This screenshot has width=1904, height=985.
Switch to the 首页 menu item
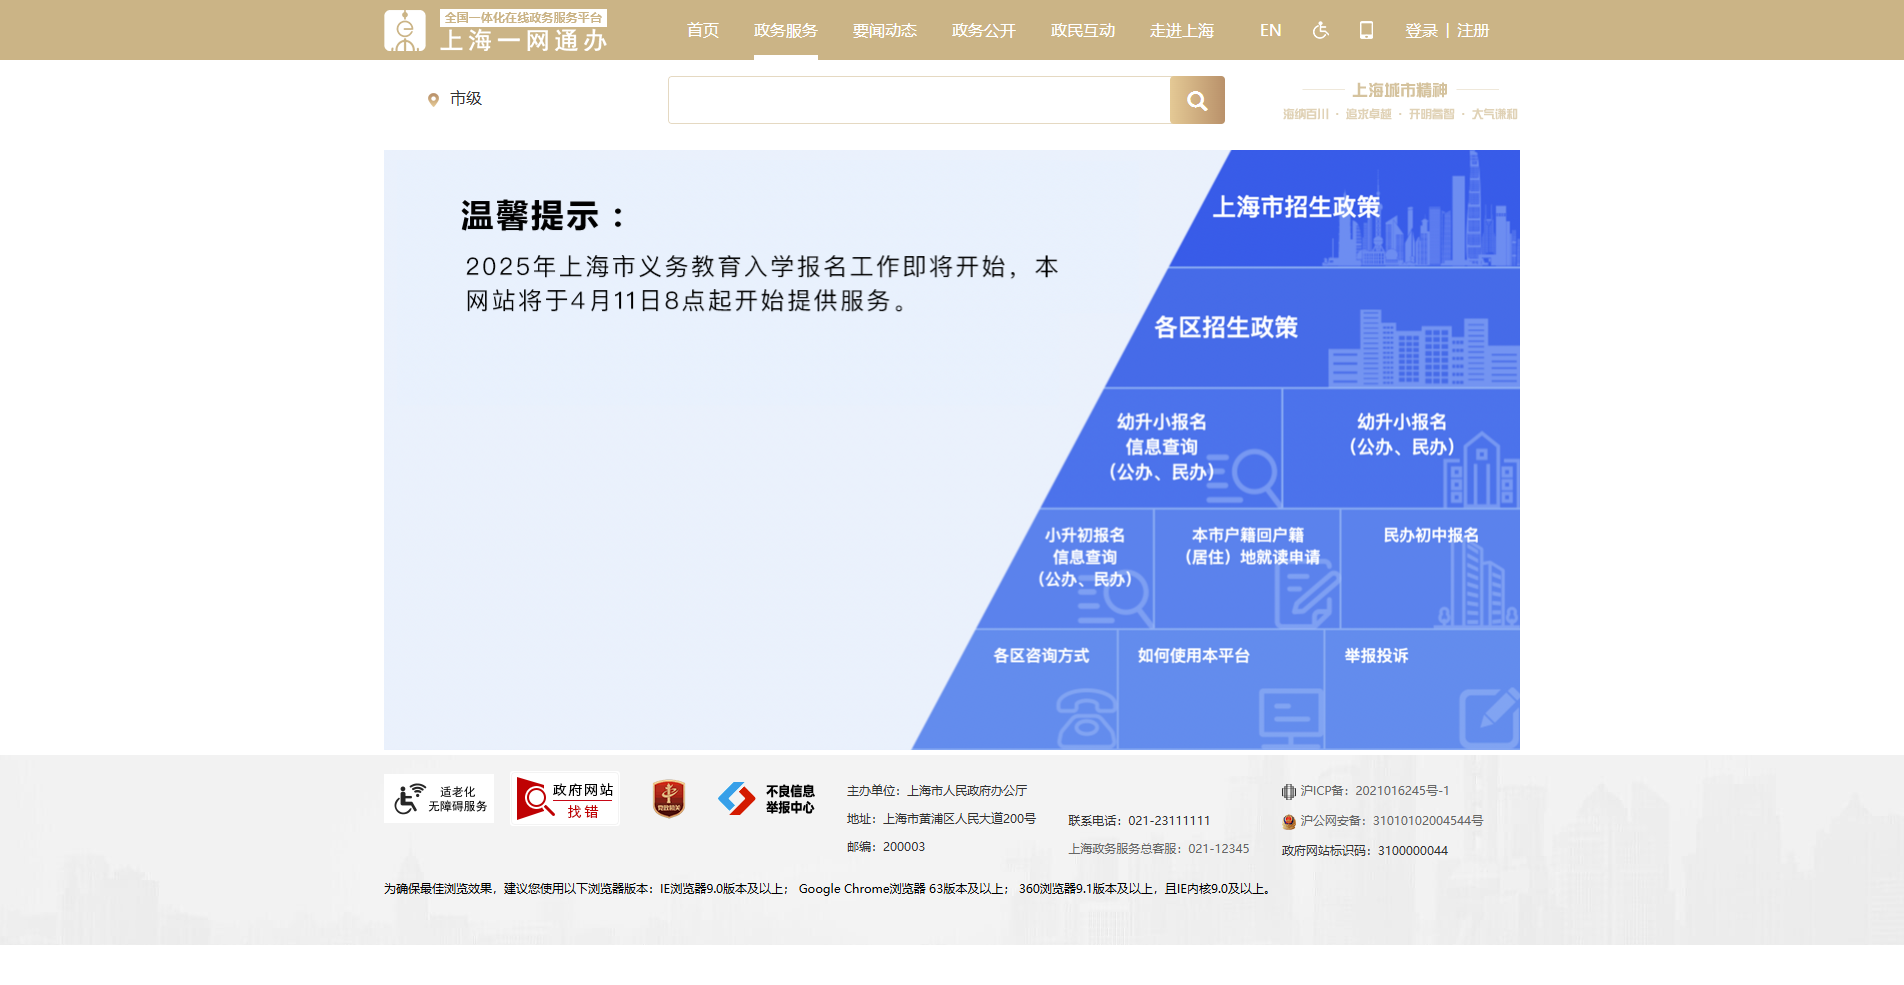pos(701,30)
